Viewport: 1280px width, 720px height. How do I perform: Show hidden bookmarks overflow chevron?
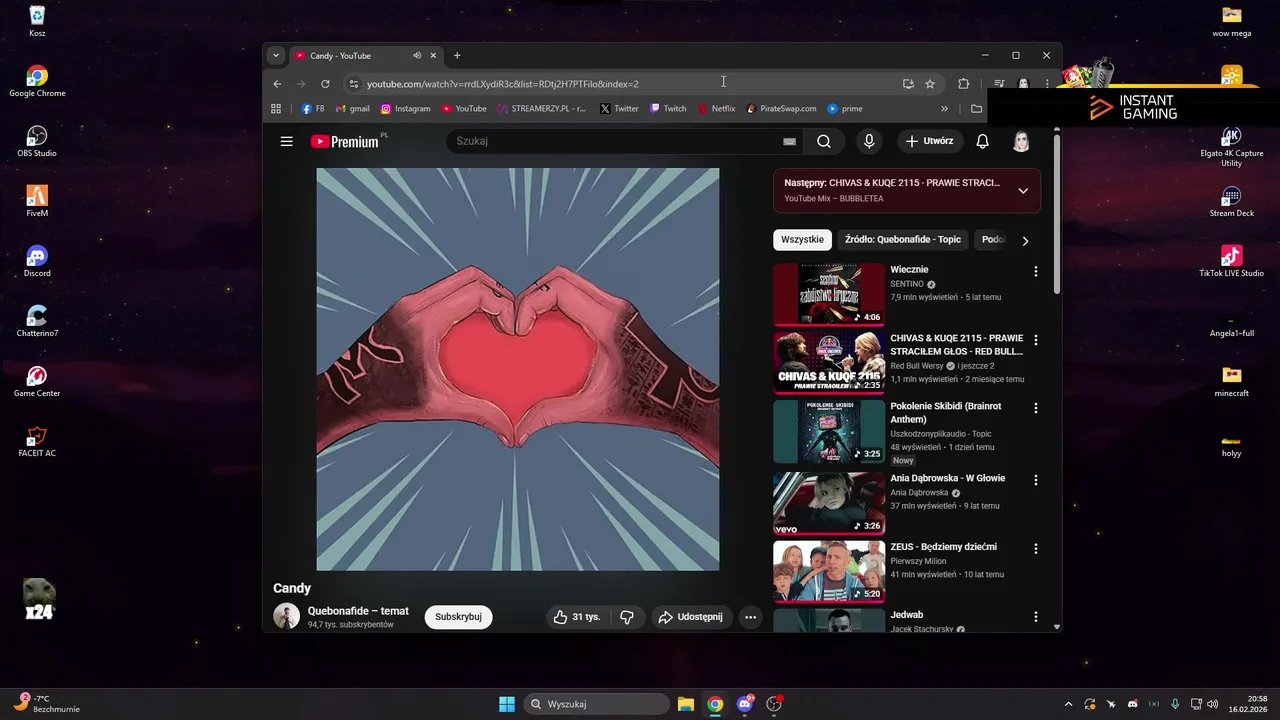click(x=944, y=108)
